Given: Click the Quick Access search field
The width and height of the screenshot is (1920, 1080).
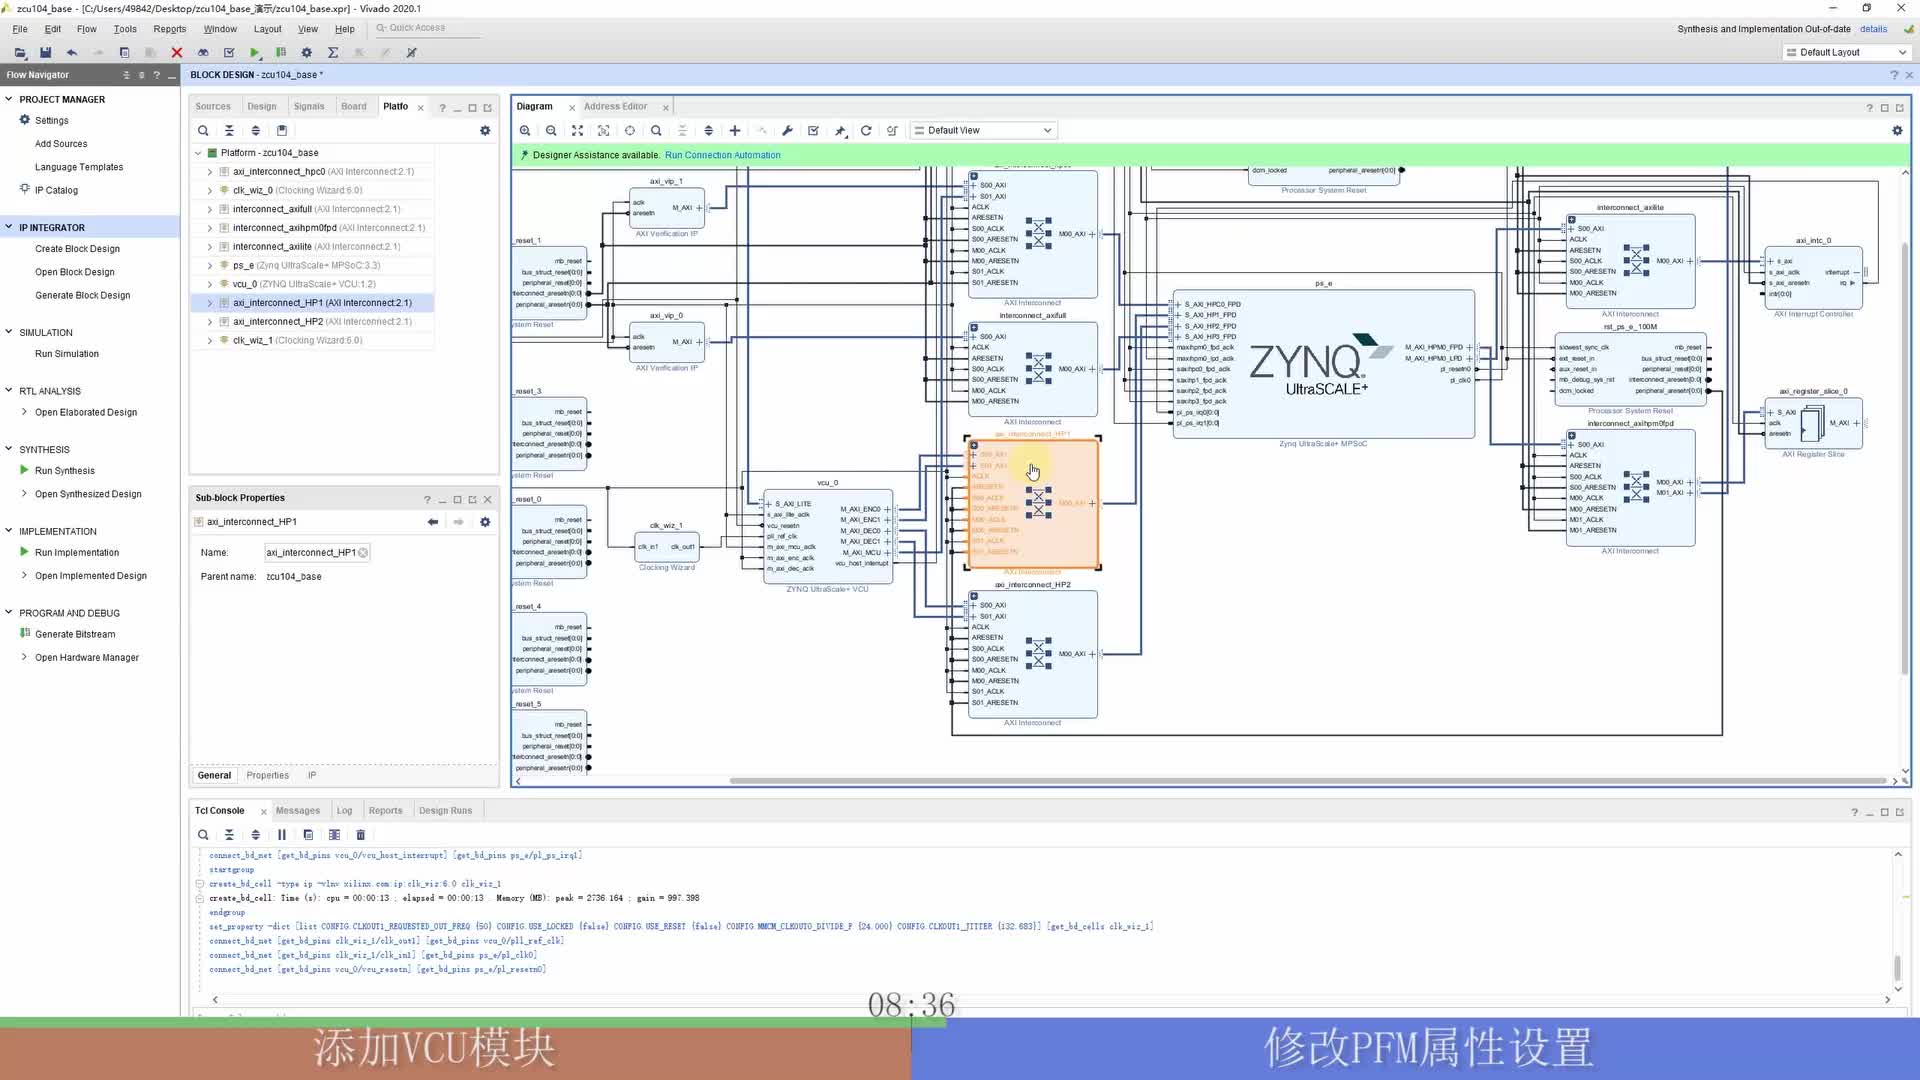Looking at the screenshot, I should point(427,28).
